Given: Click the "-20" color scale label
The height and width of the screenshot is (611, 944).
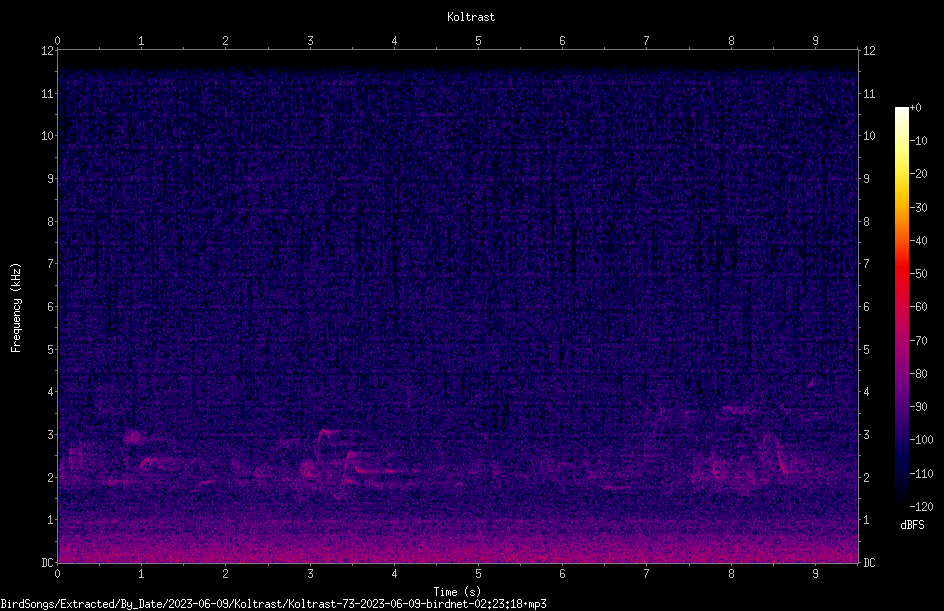Looking at the screenshot, I should [x=918, y=174].
